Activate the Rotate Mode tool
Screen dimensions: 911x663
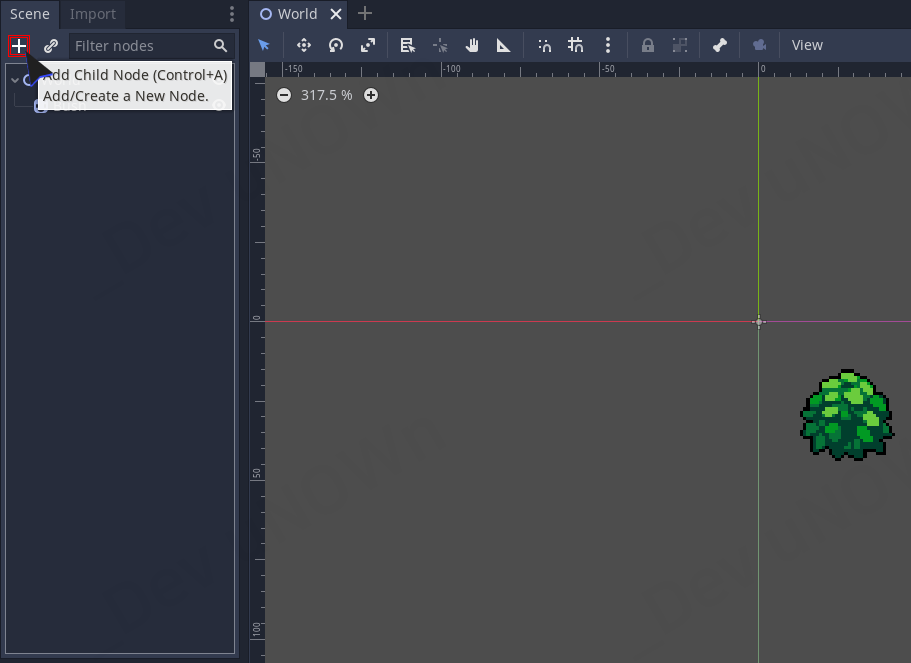point(336,45)
